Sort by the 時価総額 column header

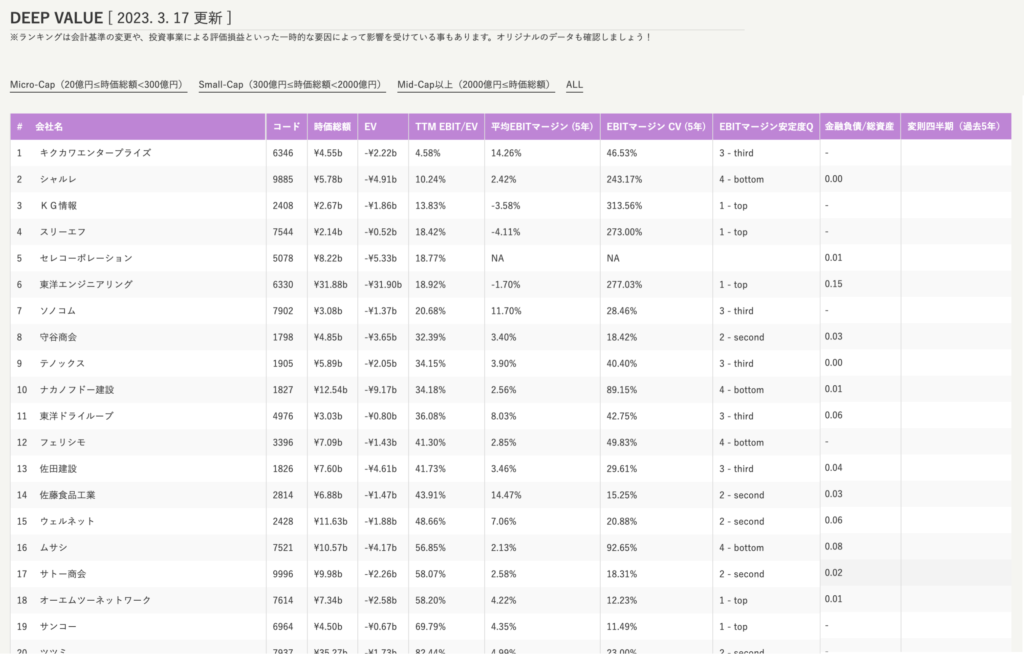point(332,127)
